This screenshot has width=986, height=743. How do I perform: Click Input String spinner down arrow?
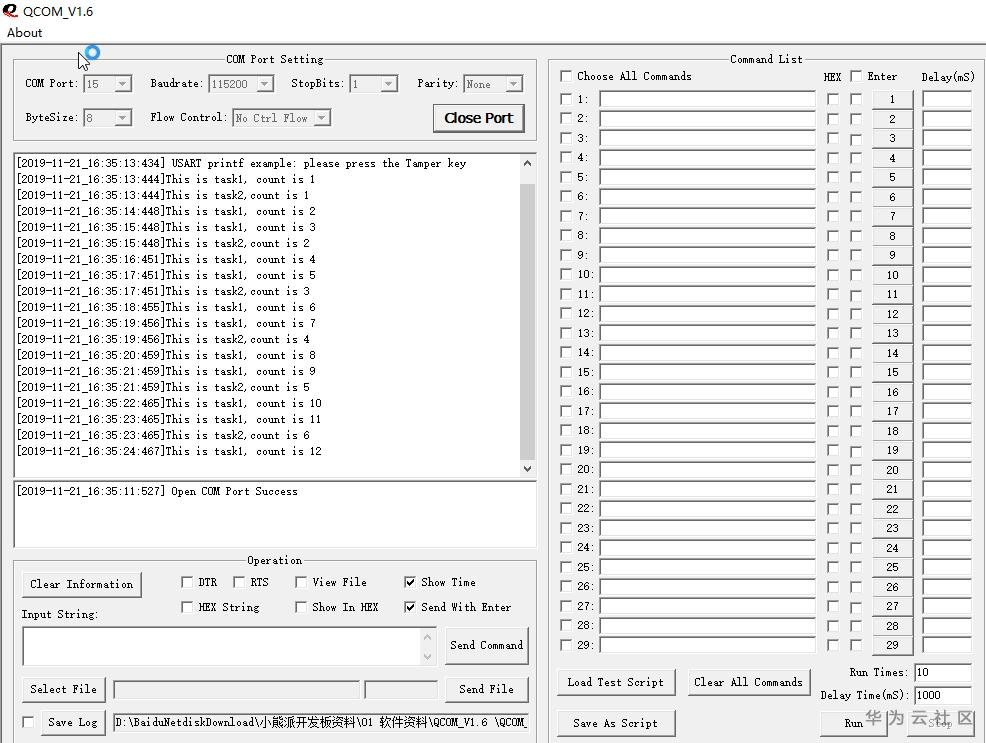coord(428,656)
